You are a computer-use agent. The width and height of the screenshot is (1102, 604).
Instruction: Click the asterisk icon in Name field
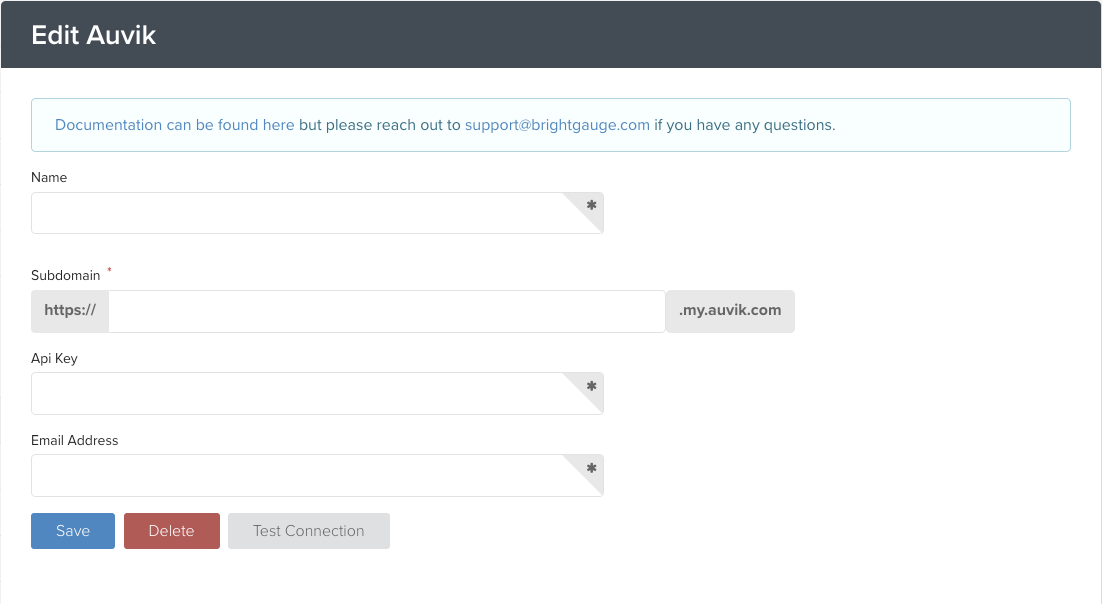(x=591, y=205)
